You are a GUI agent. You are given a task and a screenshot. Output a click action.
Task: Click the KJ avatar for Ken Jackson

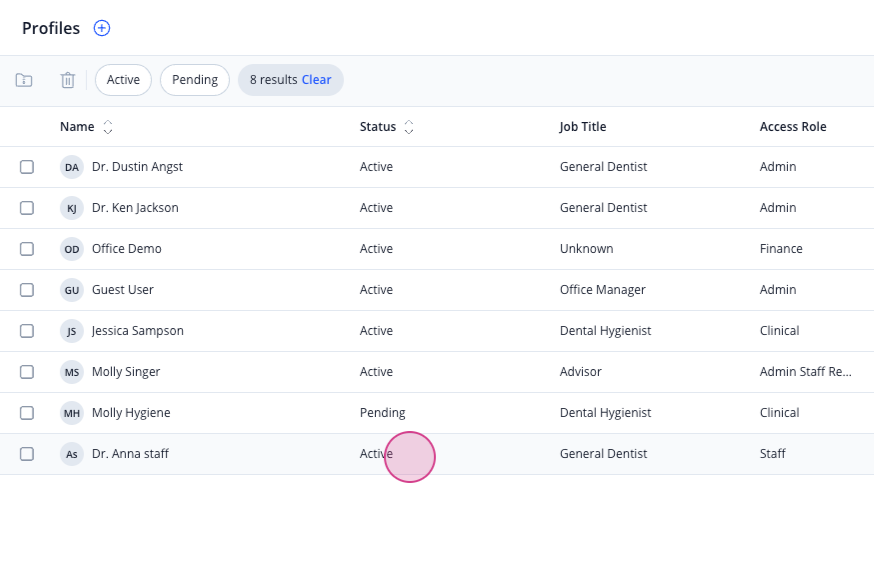coord(72,208)
